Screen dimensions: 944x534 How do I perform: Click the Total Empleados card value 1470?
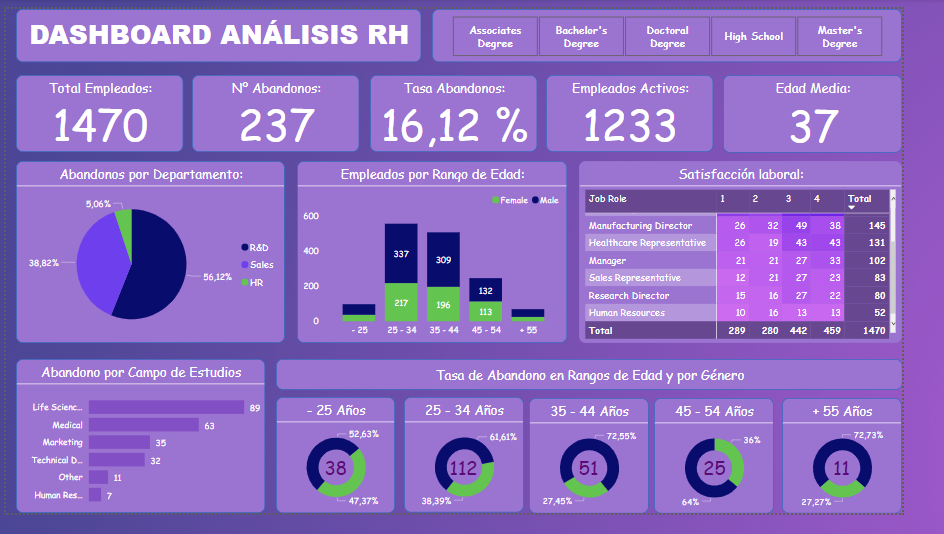click(x=101, y=125)
